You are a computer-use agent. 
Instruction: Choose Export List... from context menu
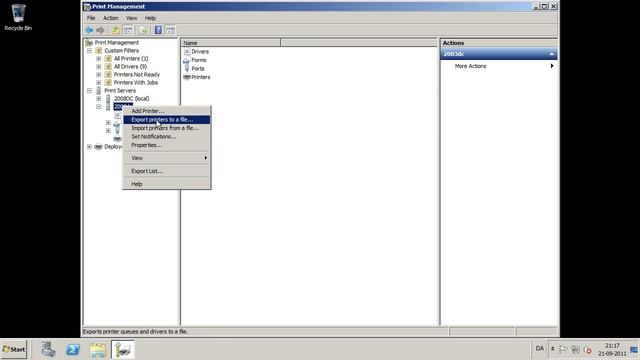coord(167,171)
